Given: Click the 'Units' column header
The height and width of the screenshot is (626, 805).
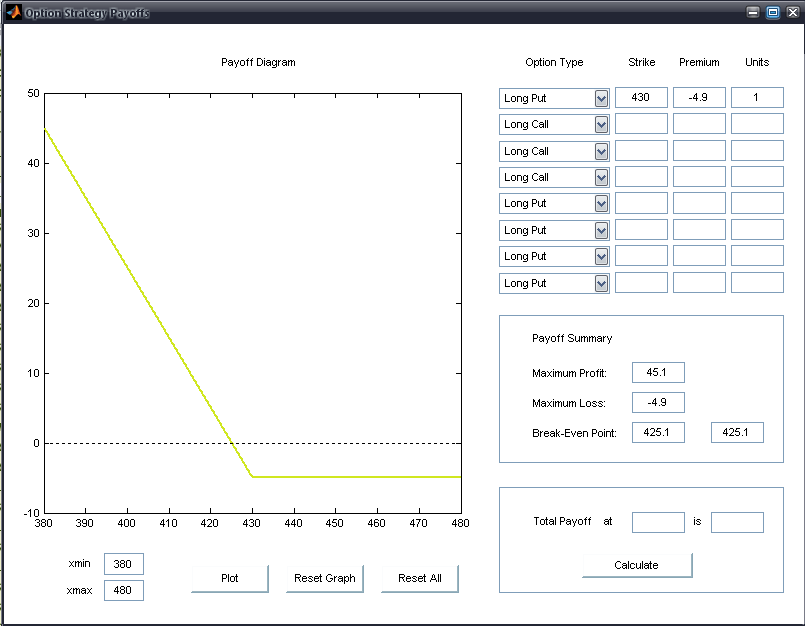Looking at the screenshot, I should pos(757,62).
